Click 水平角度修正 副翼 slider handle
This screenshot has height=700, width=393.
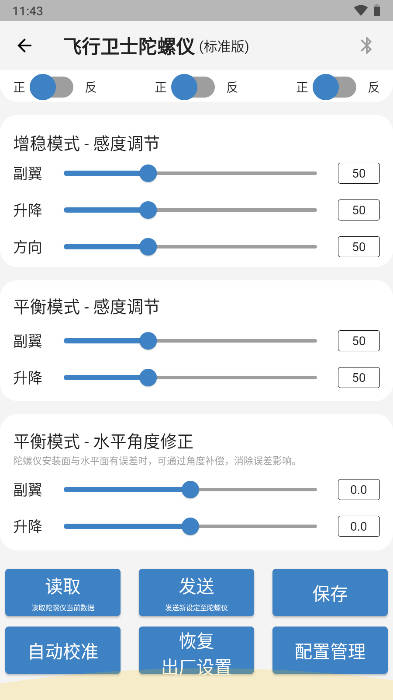tap(190, 490)
